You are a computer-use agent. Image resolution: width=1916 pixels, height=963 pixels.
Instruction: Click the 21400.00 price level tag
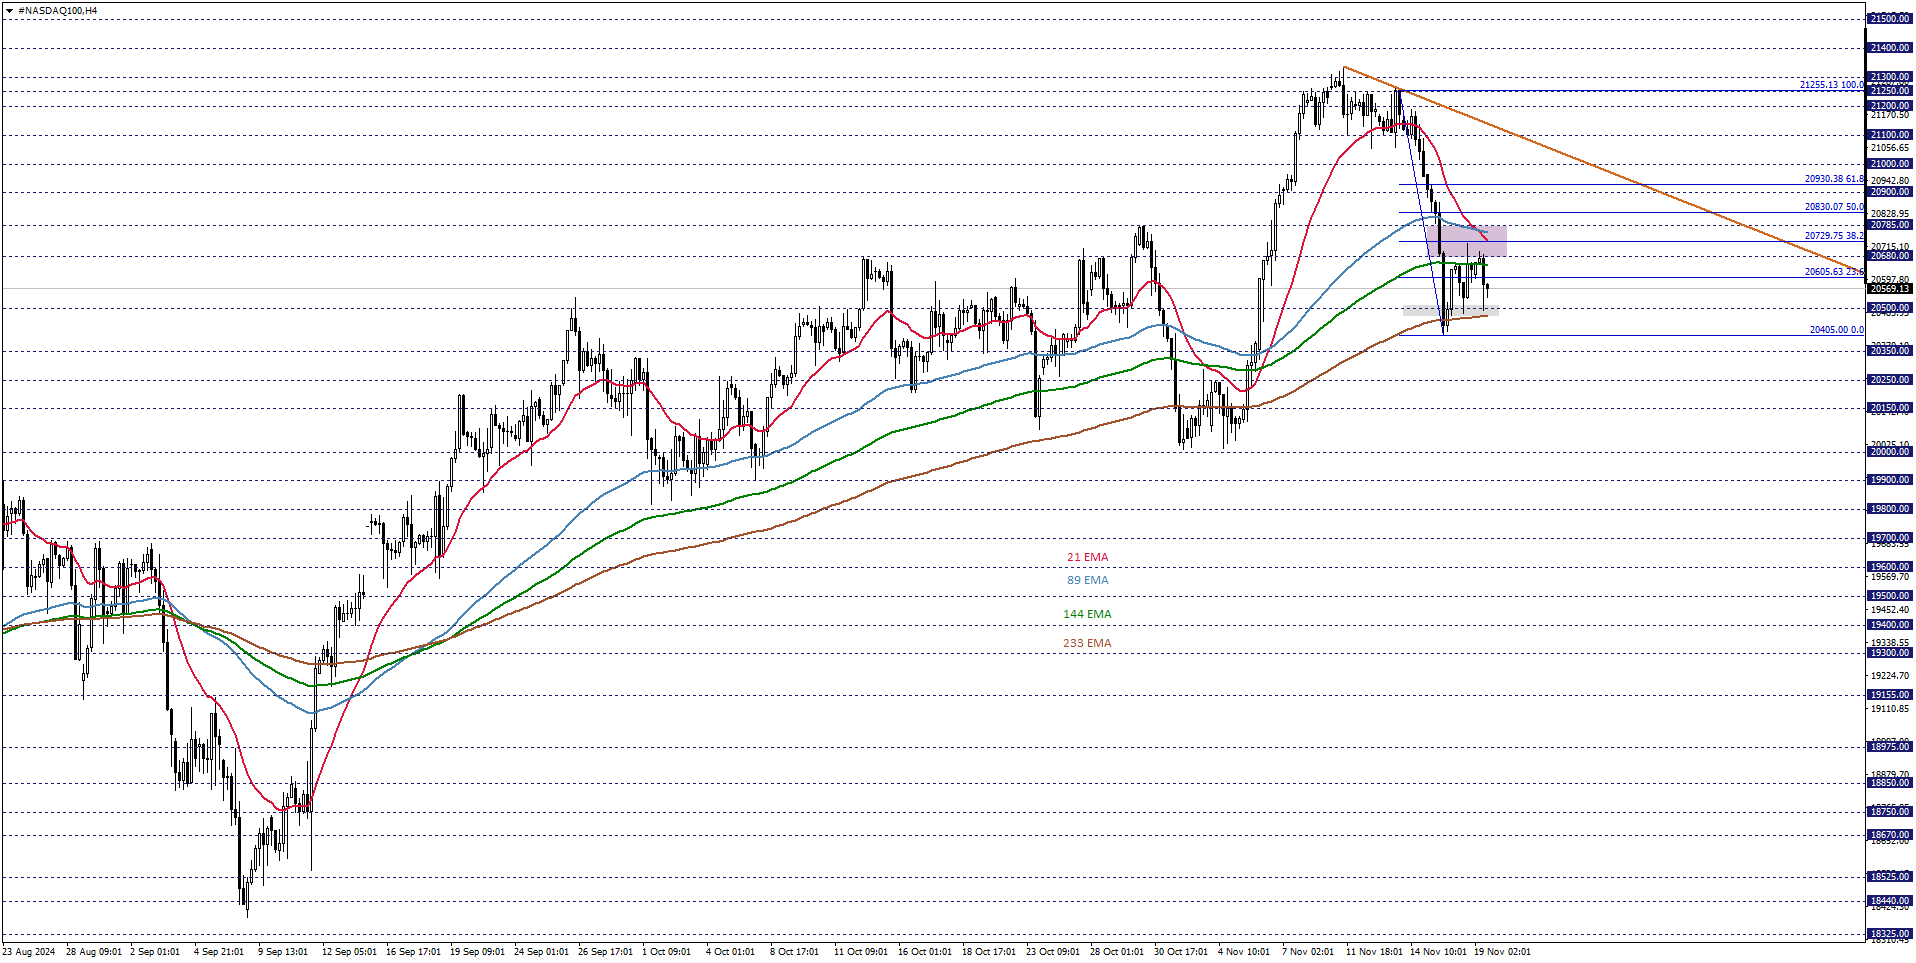coord(1890,48)
